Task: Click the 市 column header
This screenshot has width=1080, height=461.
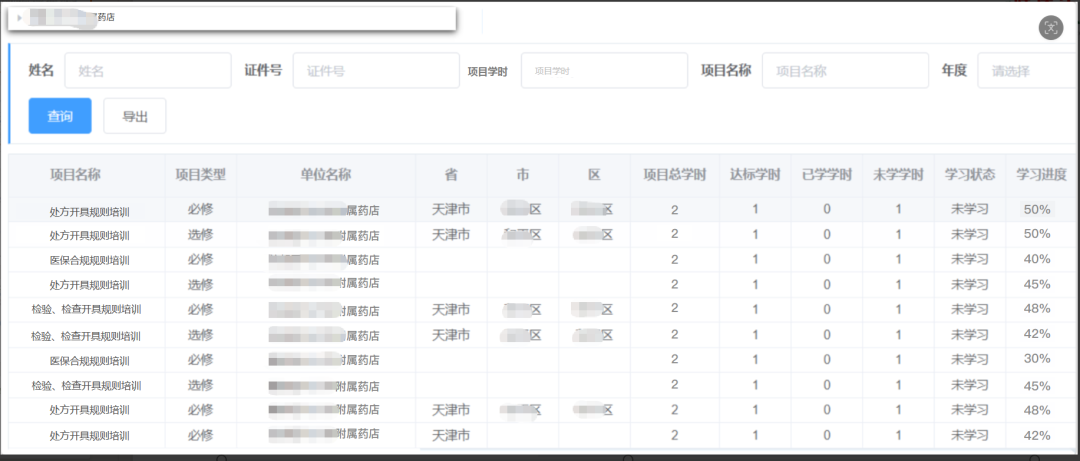Action: pyautogui.click(x=523, y=175)
